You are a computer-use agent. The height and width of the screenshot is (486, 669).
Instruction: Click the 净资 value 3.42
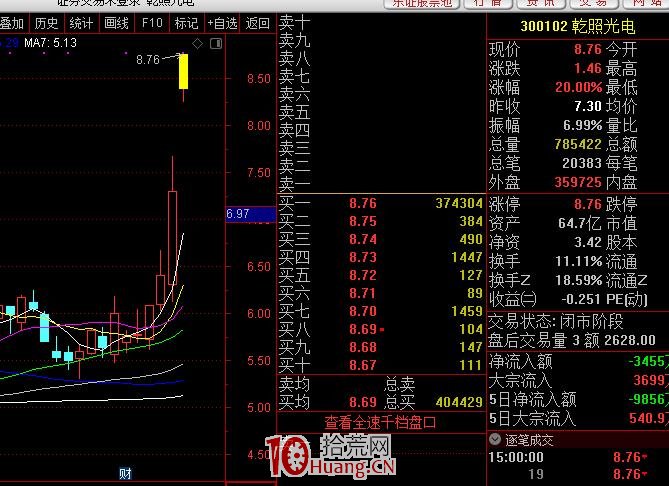(x=588, y=242)
